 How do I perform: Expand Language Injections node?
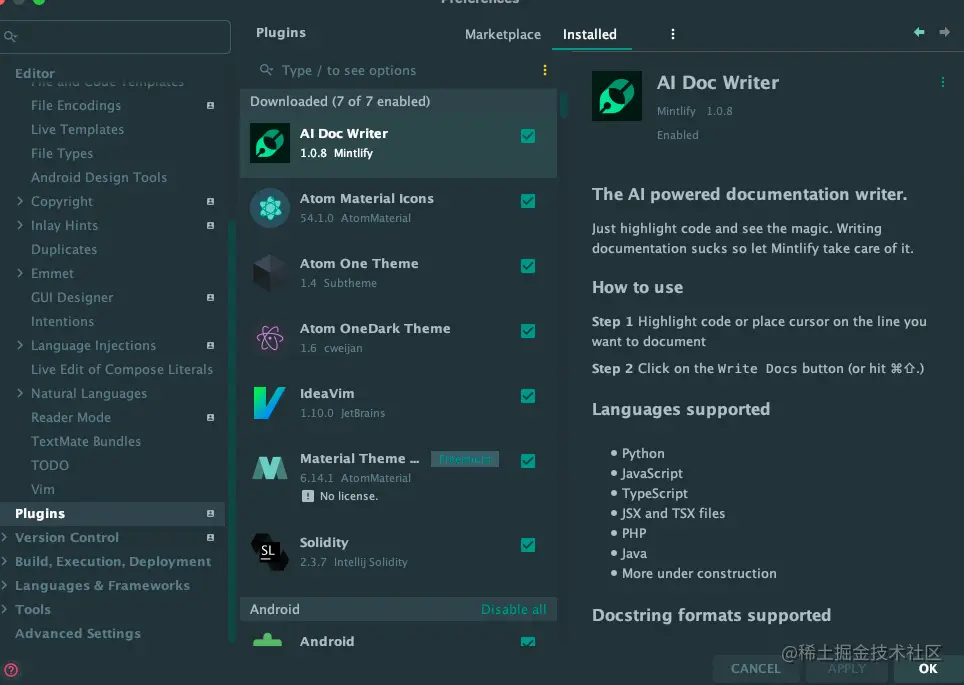click(20, 345)
